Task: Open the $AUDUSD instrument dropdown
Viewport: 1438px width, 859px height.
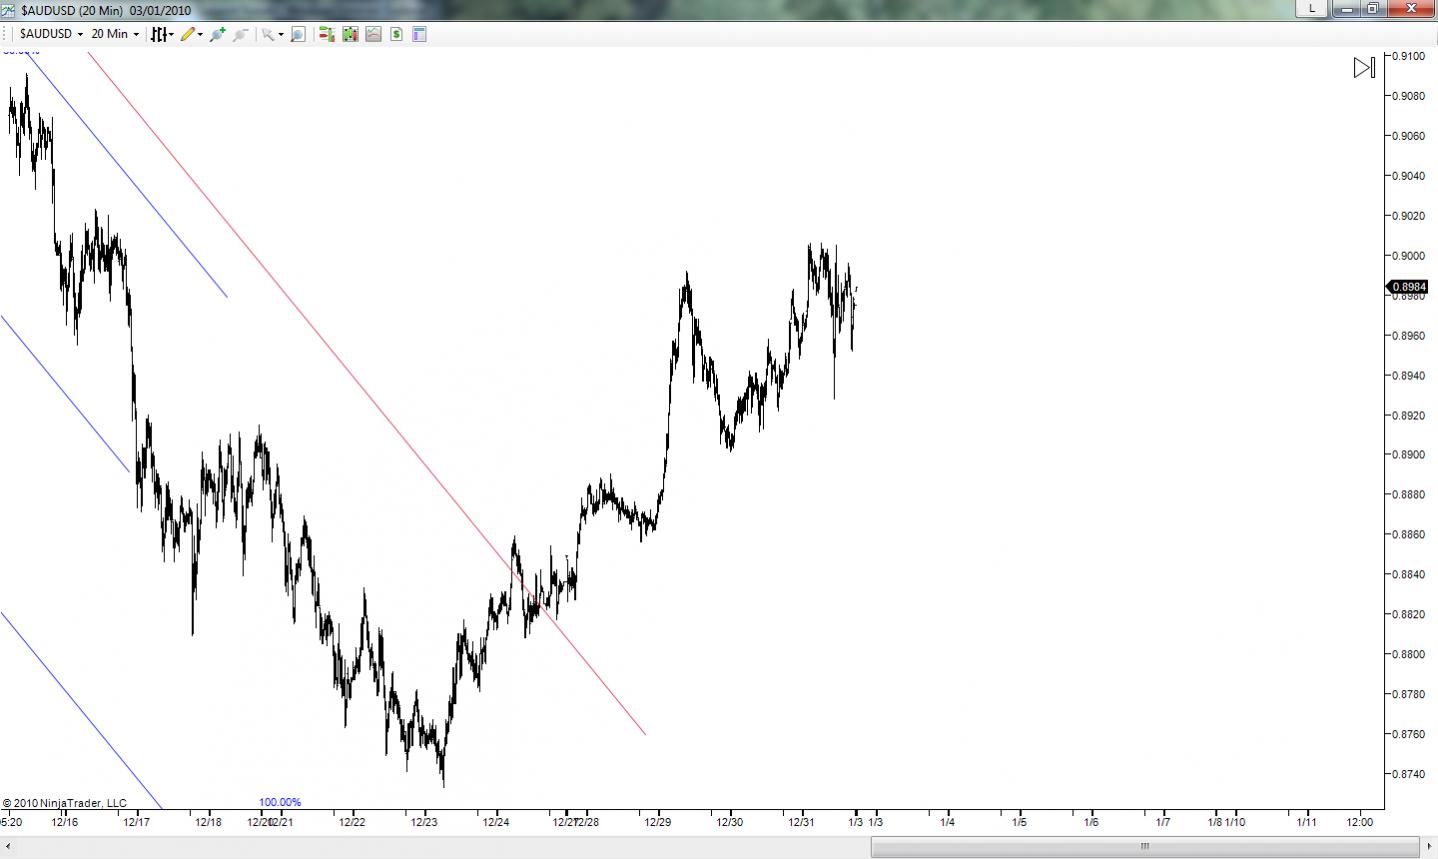Action: click(50, 34)
